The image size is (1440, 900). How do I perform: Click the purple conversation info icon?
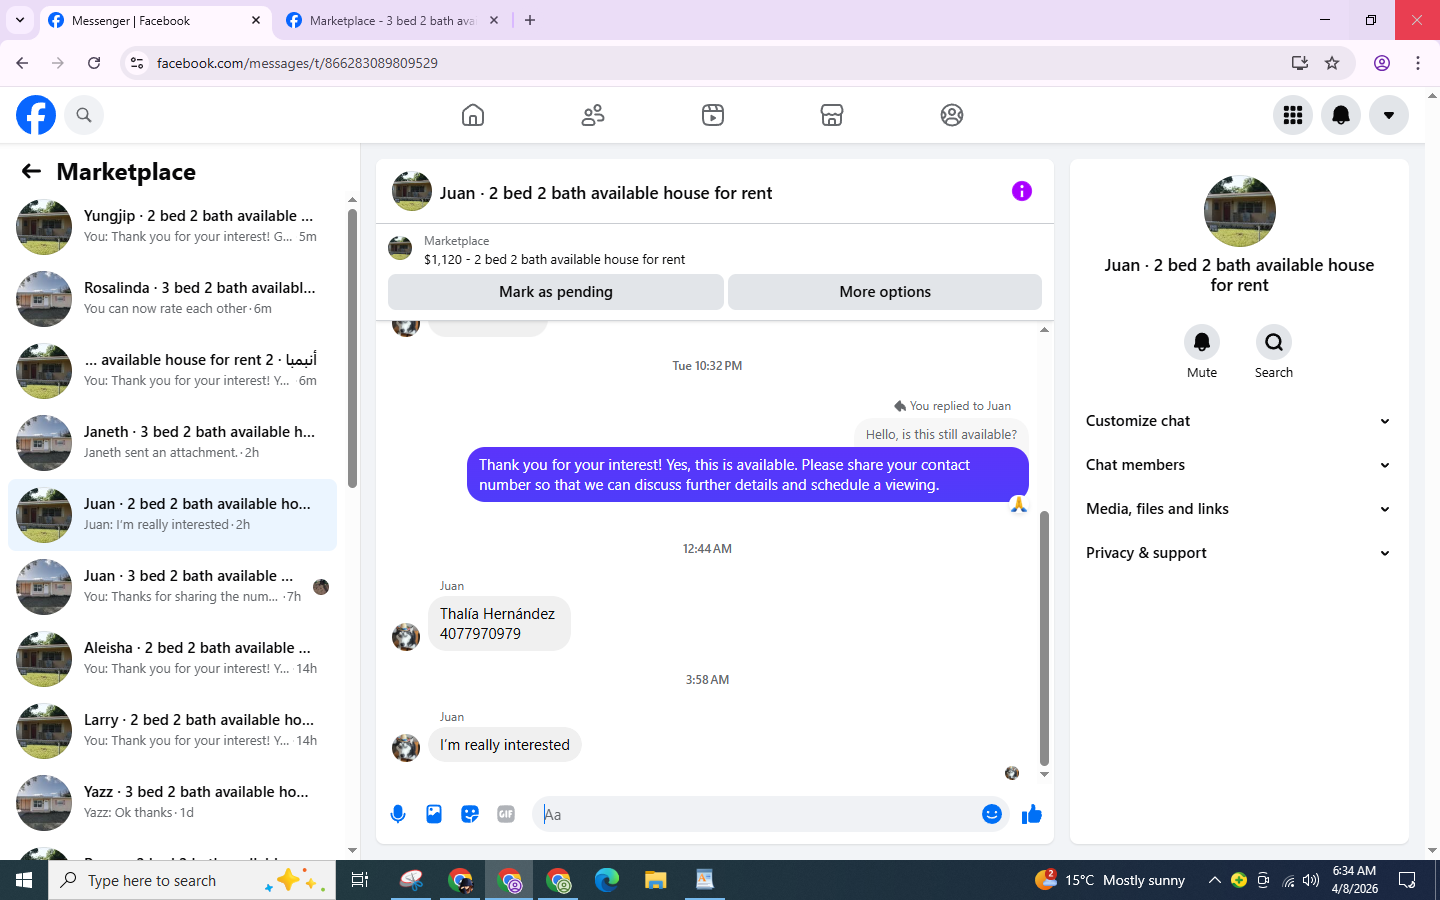[x=1021, y=191]
